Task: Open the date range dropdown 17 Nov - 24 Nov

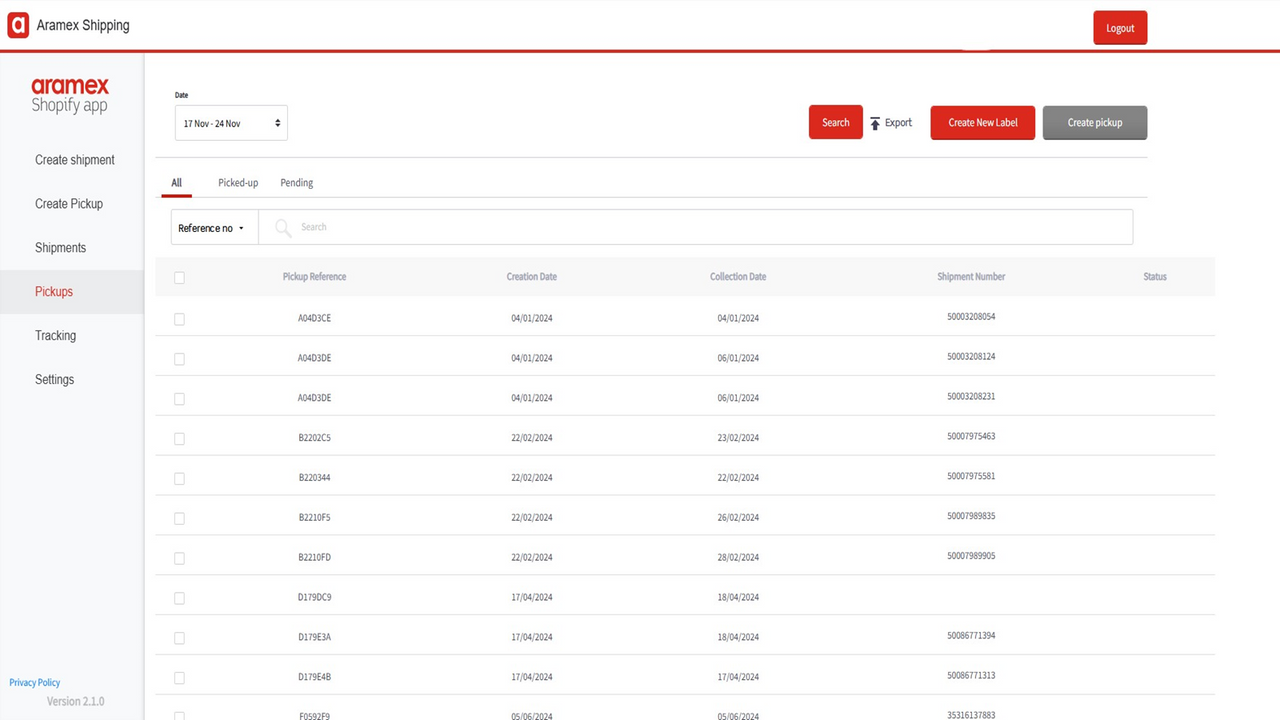Action: [x=231, y=123]
